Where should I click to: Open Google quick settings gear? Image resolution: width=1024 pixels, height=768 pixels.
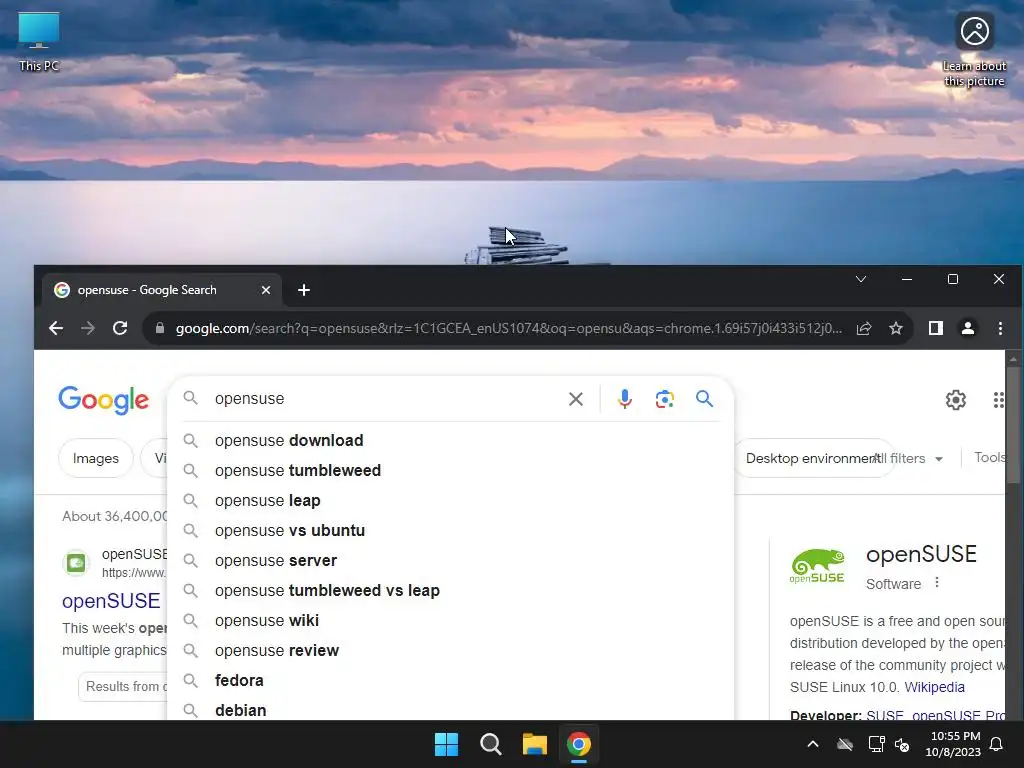(955, 400)
